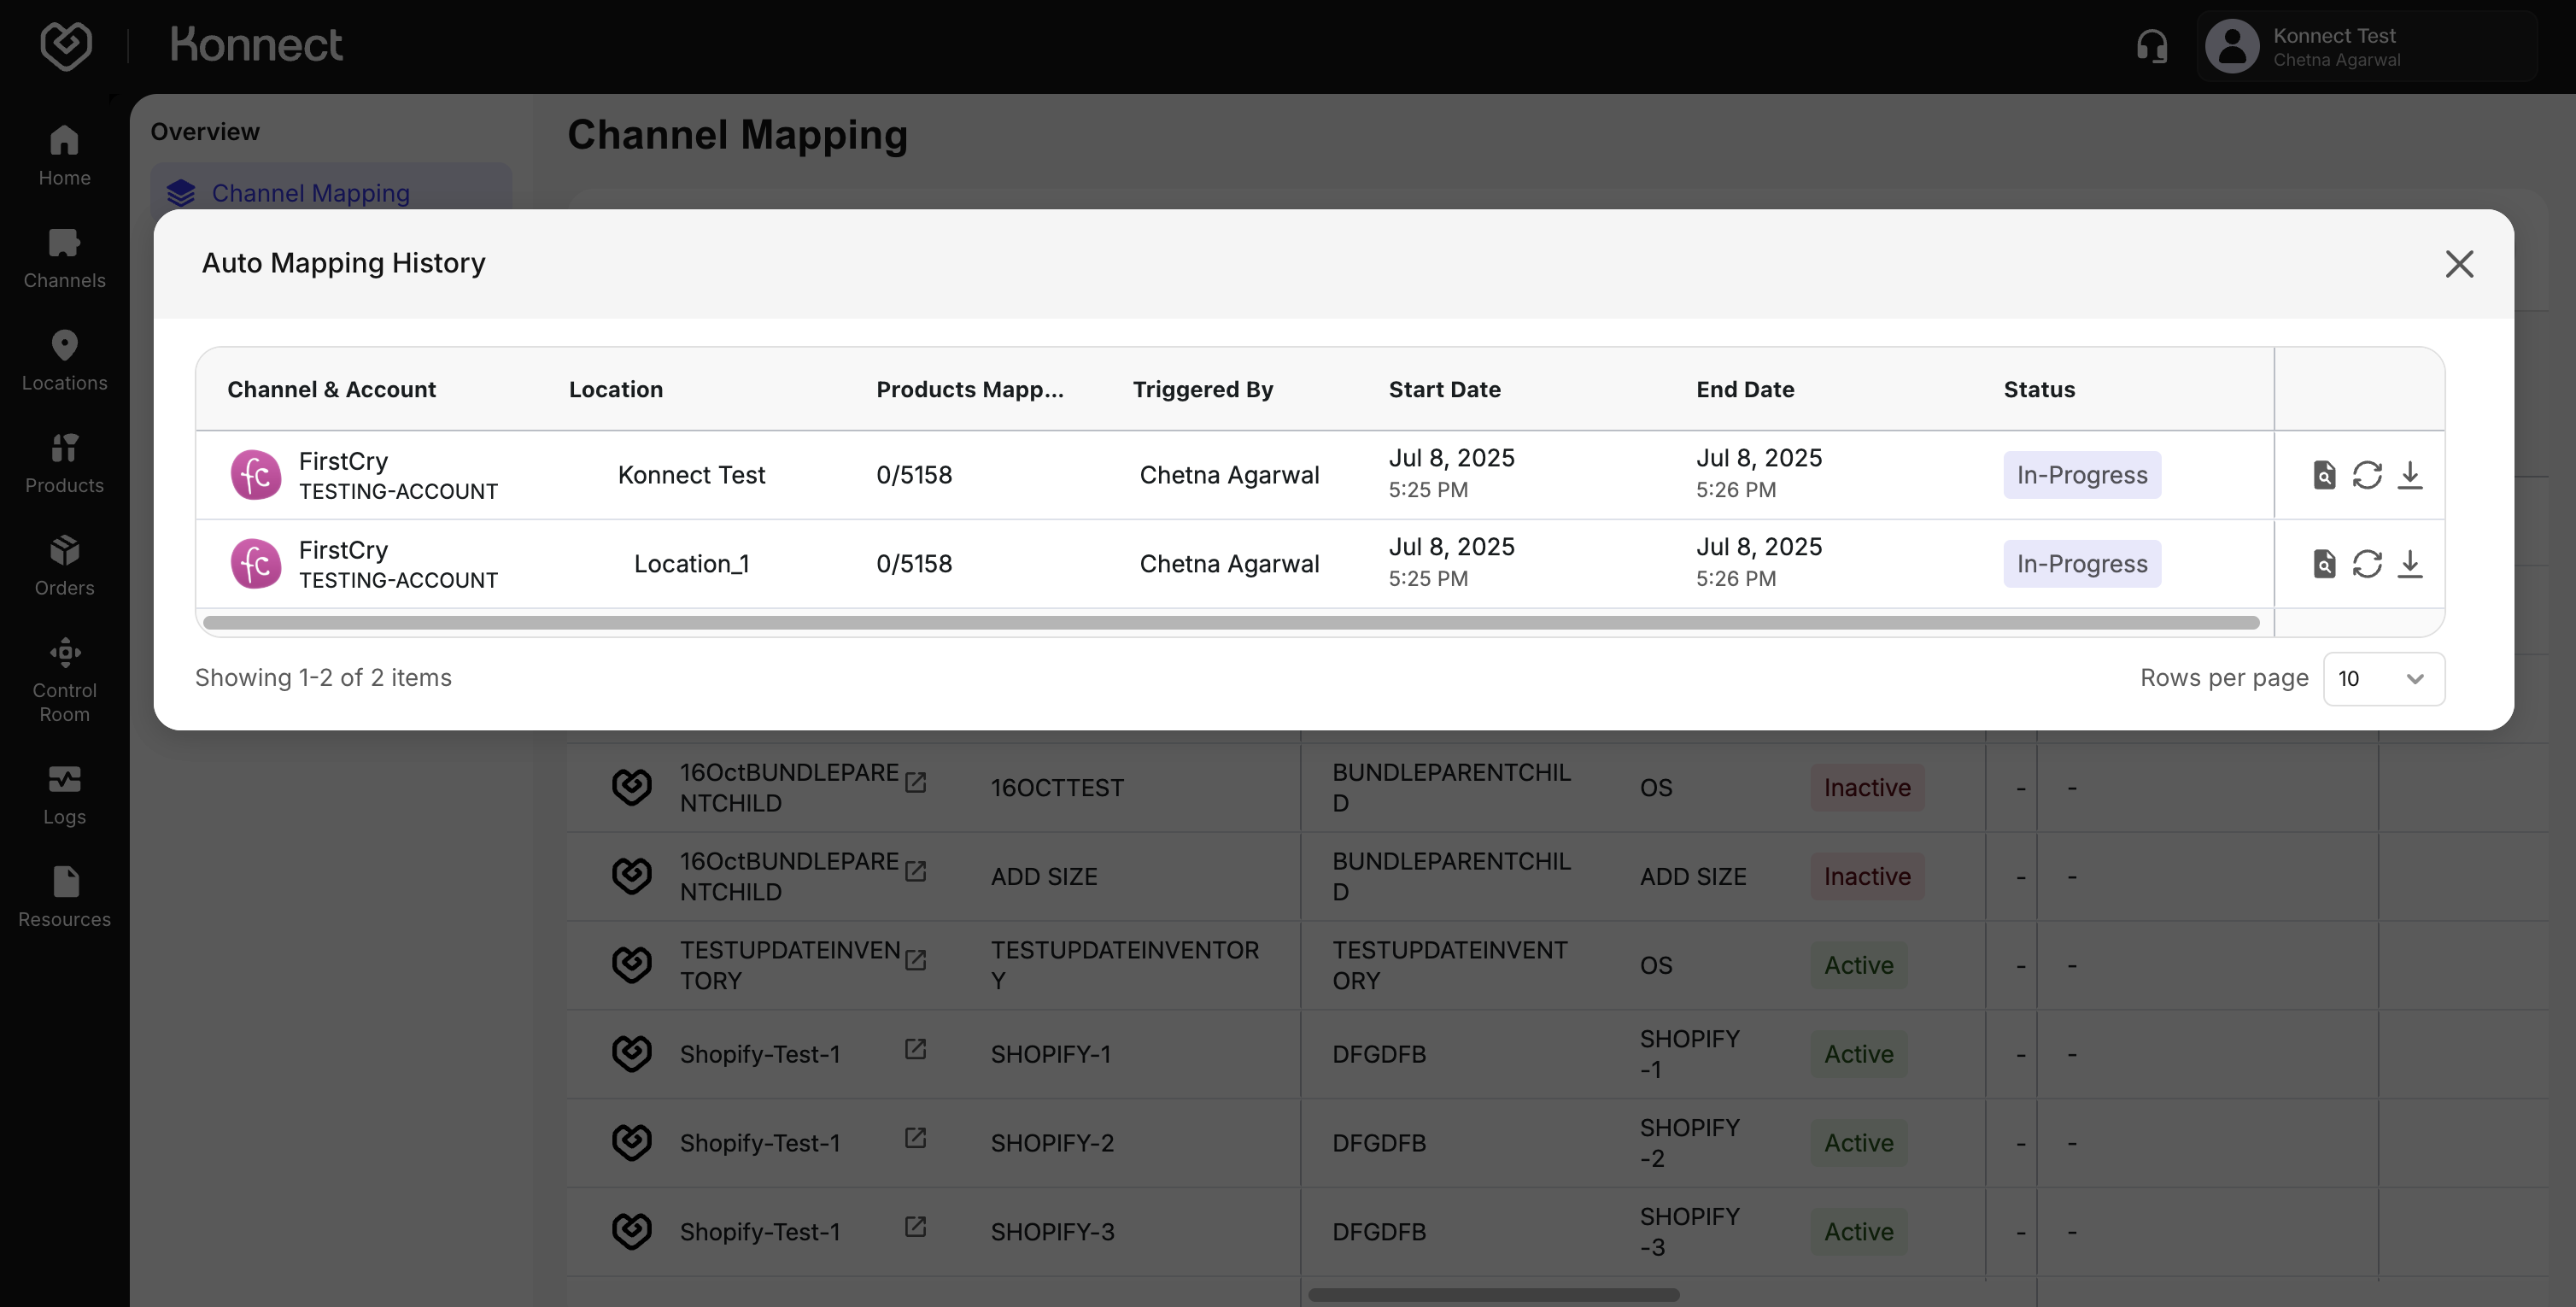Click the support headset icon
Viewport: 2576px width, 1307px height.
tap(2151, 46)
